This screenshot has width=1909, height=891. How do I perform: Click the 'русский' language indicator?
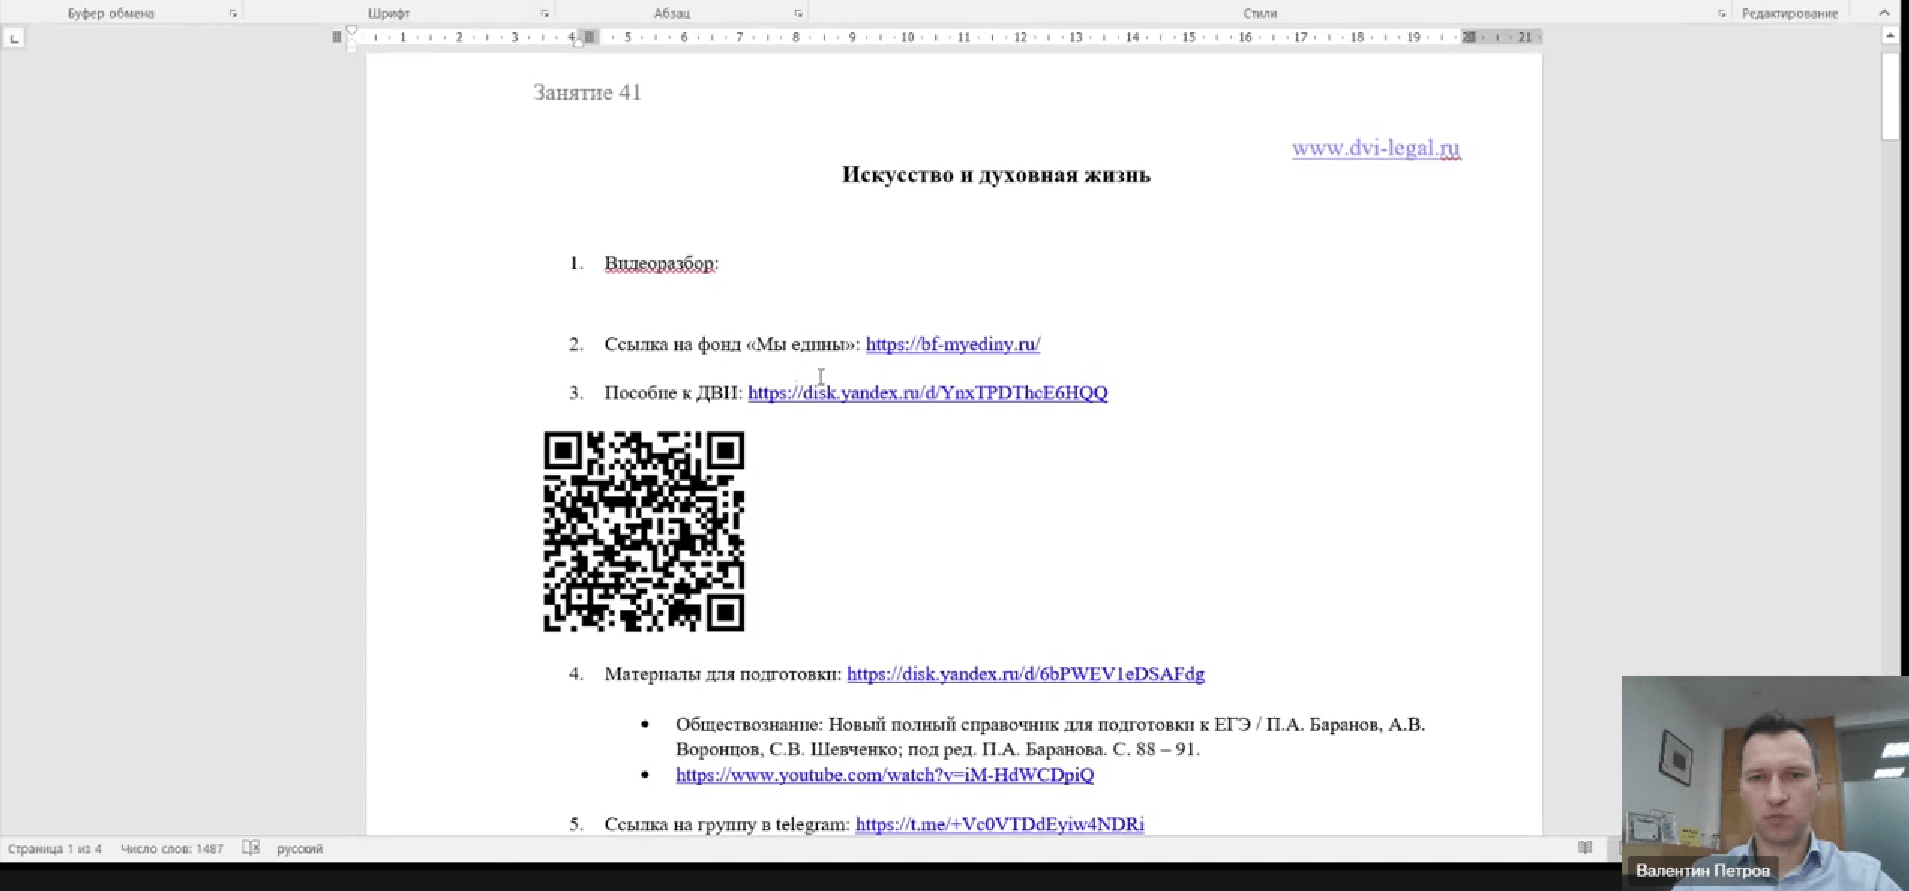tap(300, 849)
